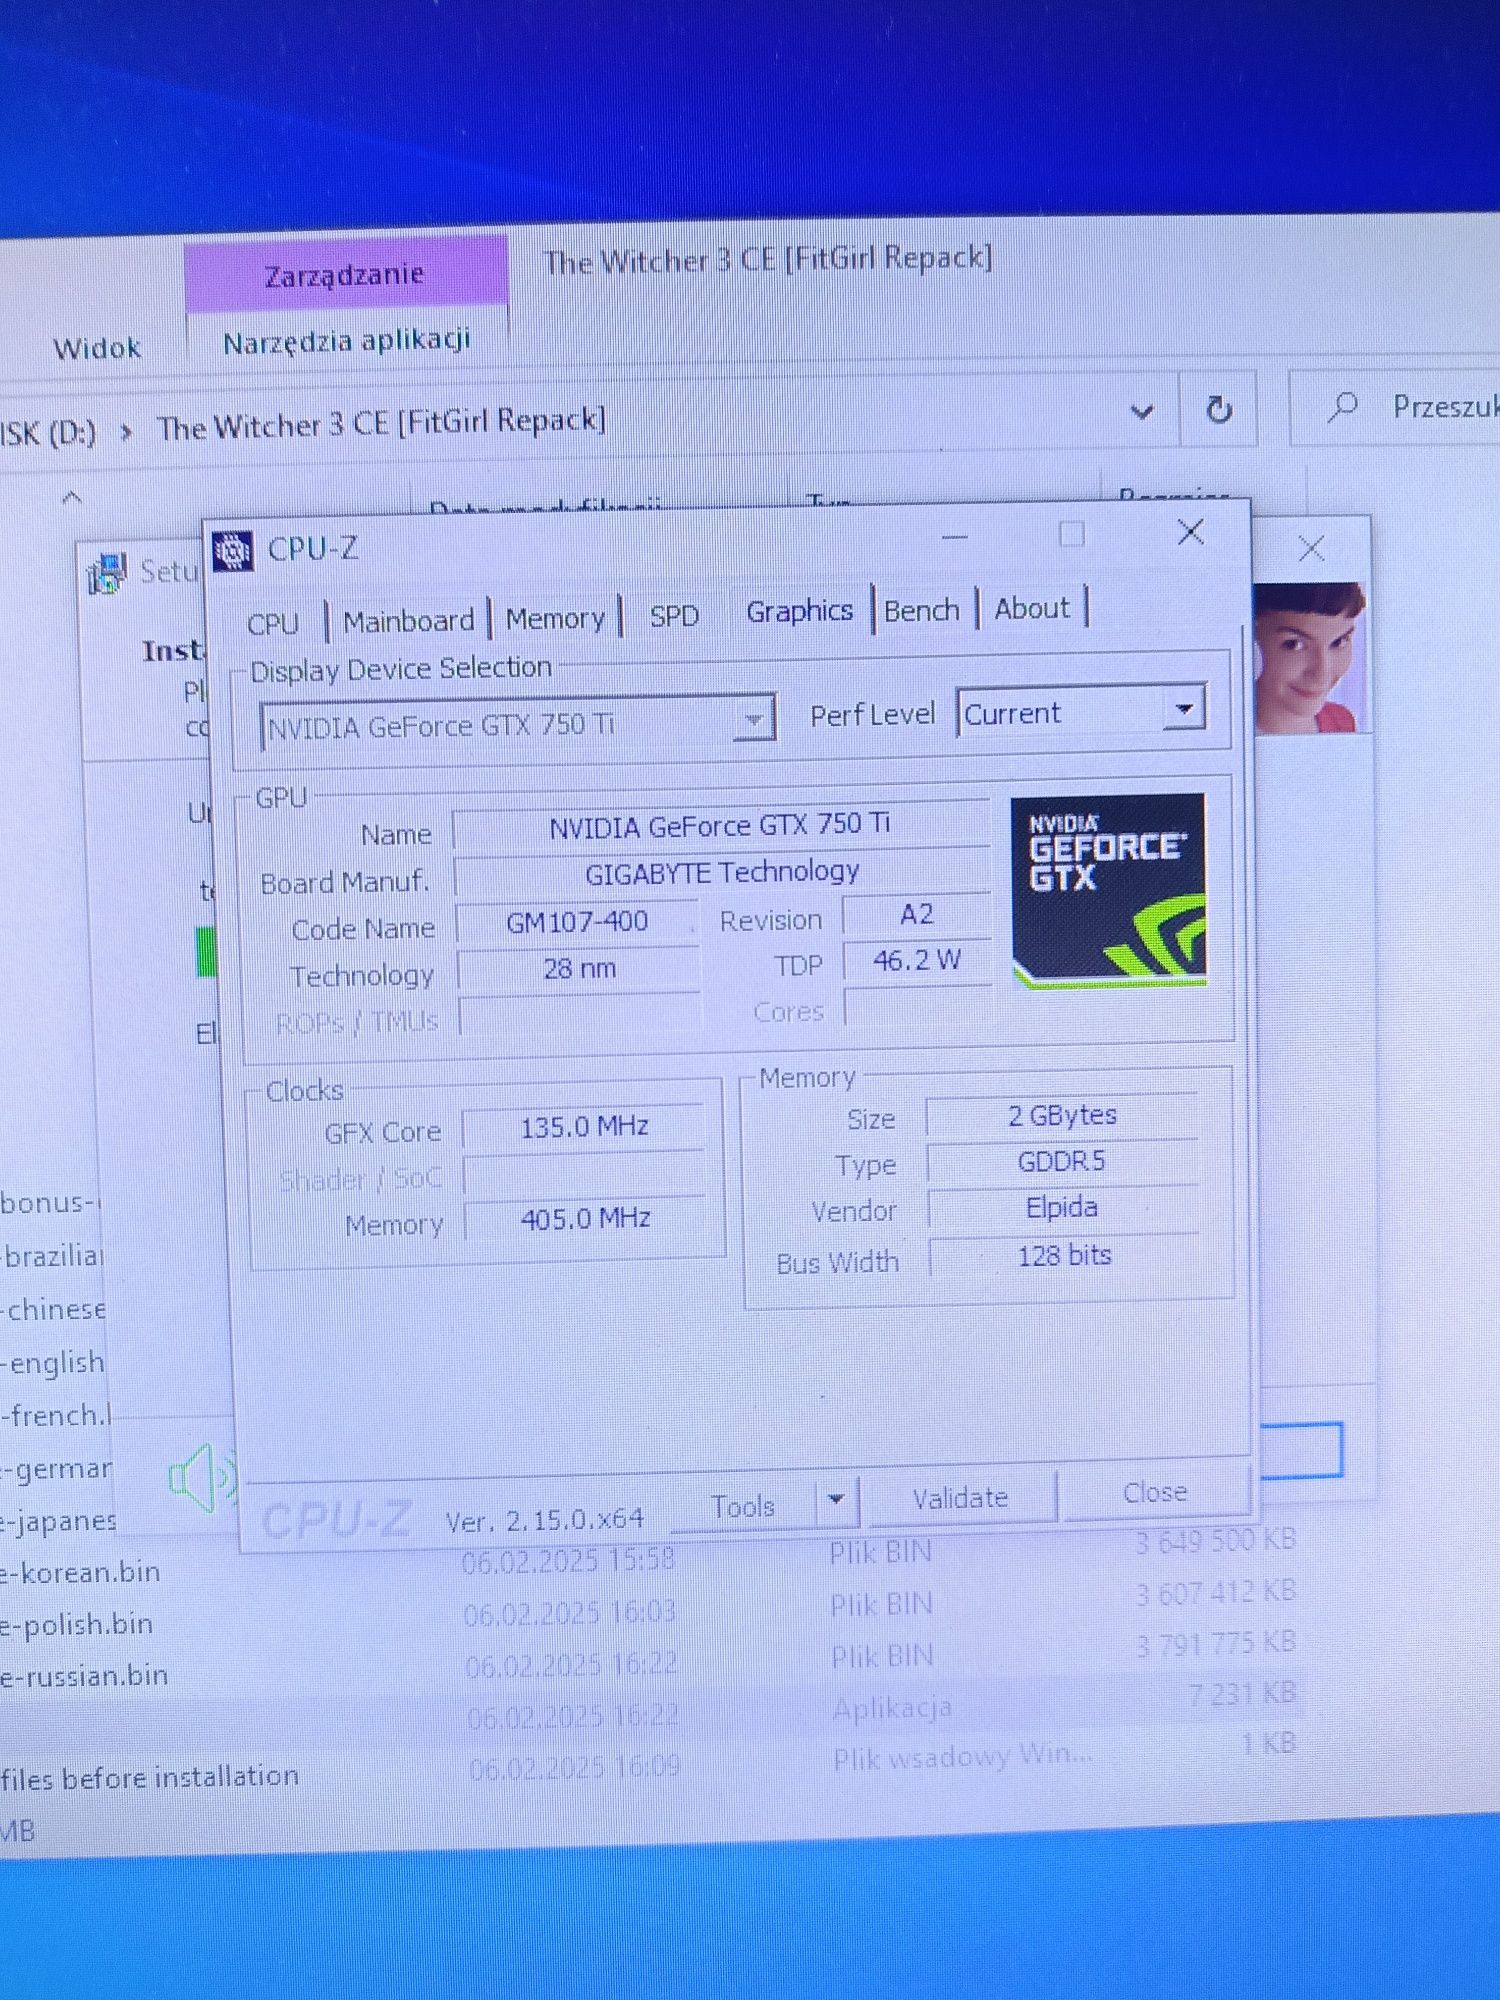Click the blue-outlined installer button

tap(1300, 1450)
